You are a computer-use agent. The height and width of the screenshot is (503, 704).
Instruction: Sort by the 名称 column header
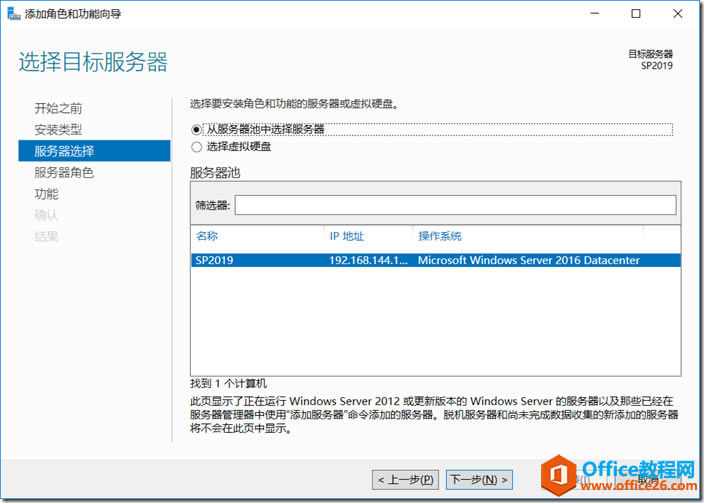coord(207,236)
